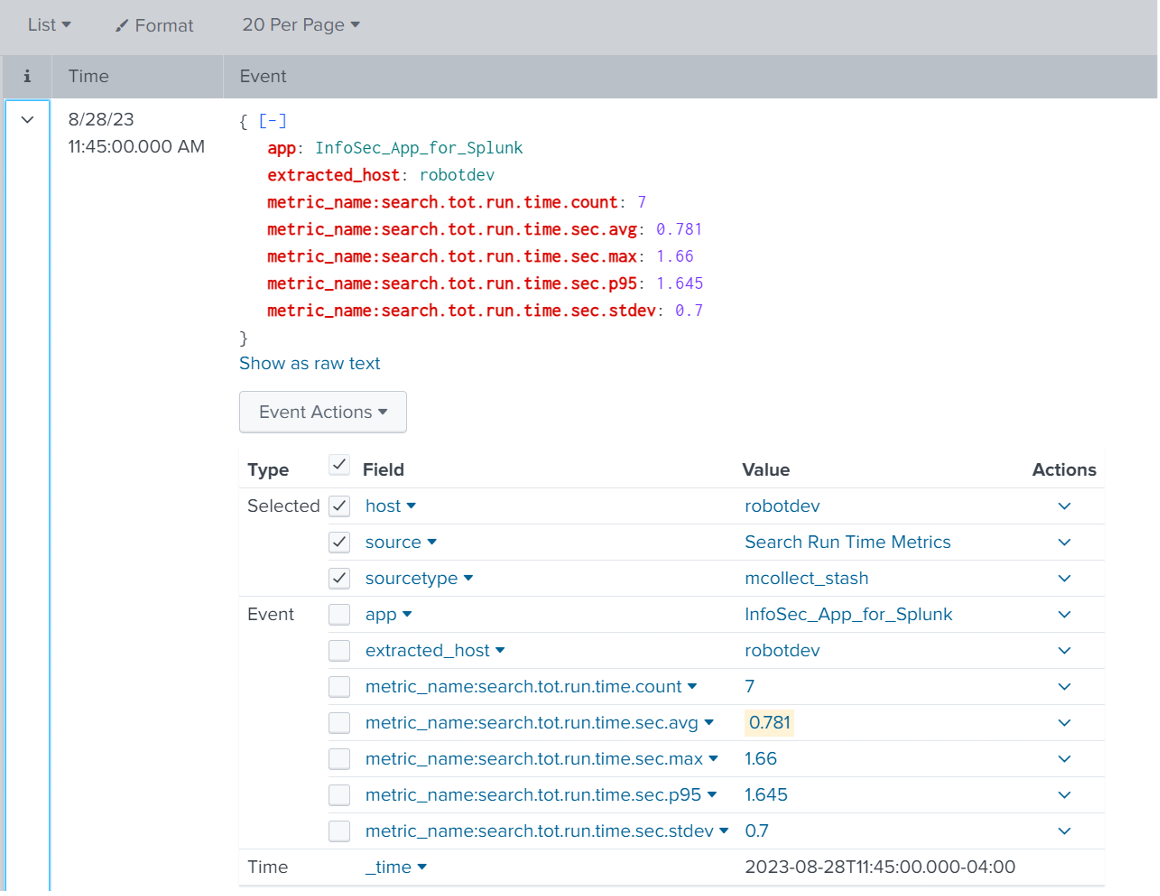Collapse JSON with the [-] toggle

(272, 121)
